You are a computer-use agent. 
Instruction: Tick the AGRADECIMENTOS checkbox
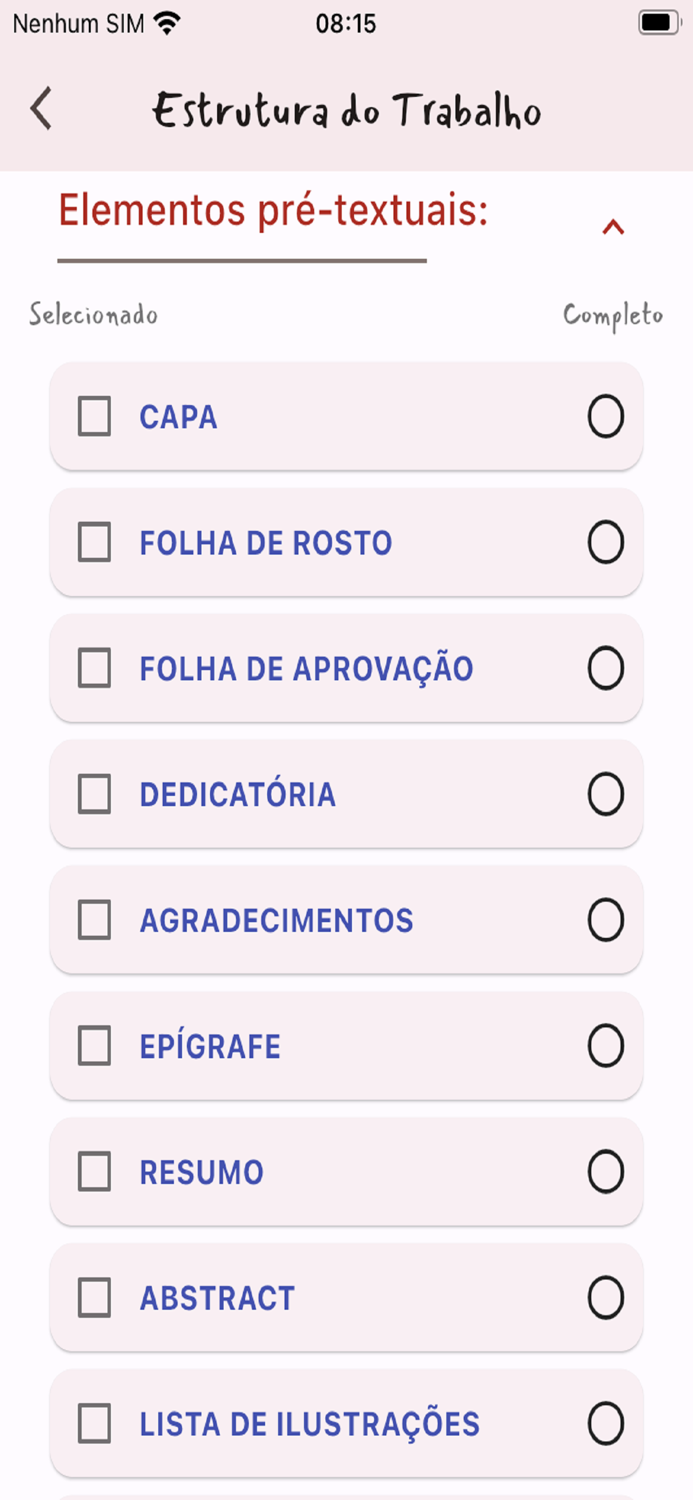pos(94,921)
